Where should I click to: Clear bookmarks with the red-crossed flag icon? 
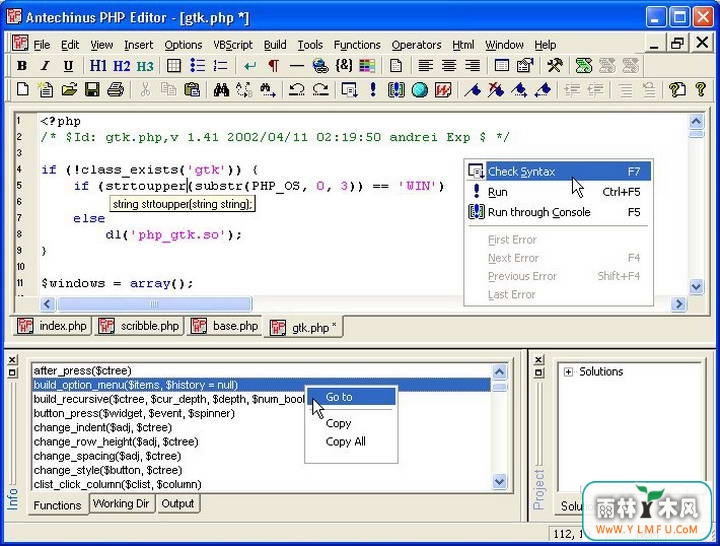[496, 90]
